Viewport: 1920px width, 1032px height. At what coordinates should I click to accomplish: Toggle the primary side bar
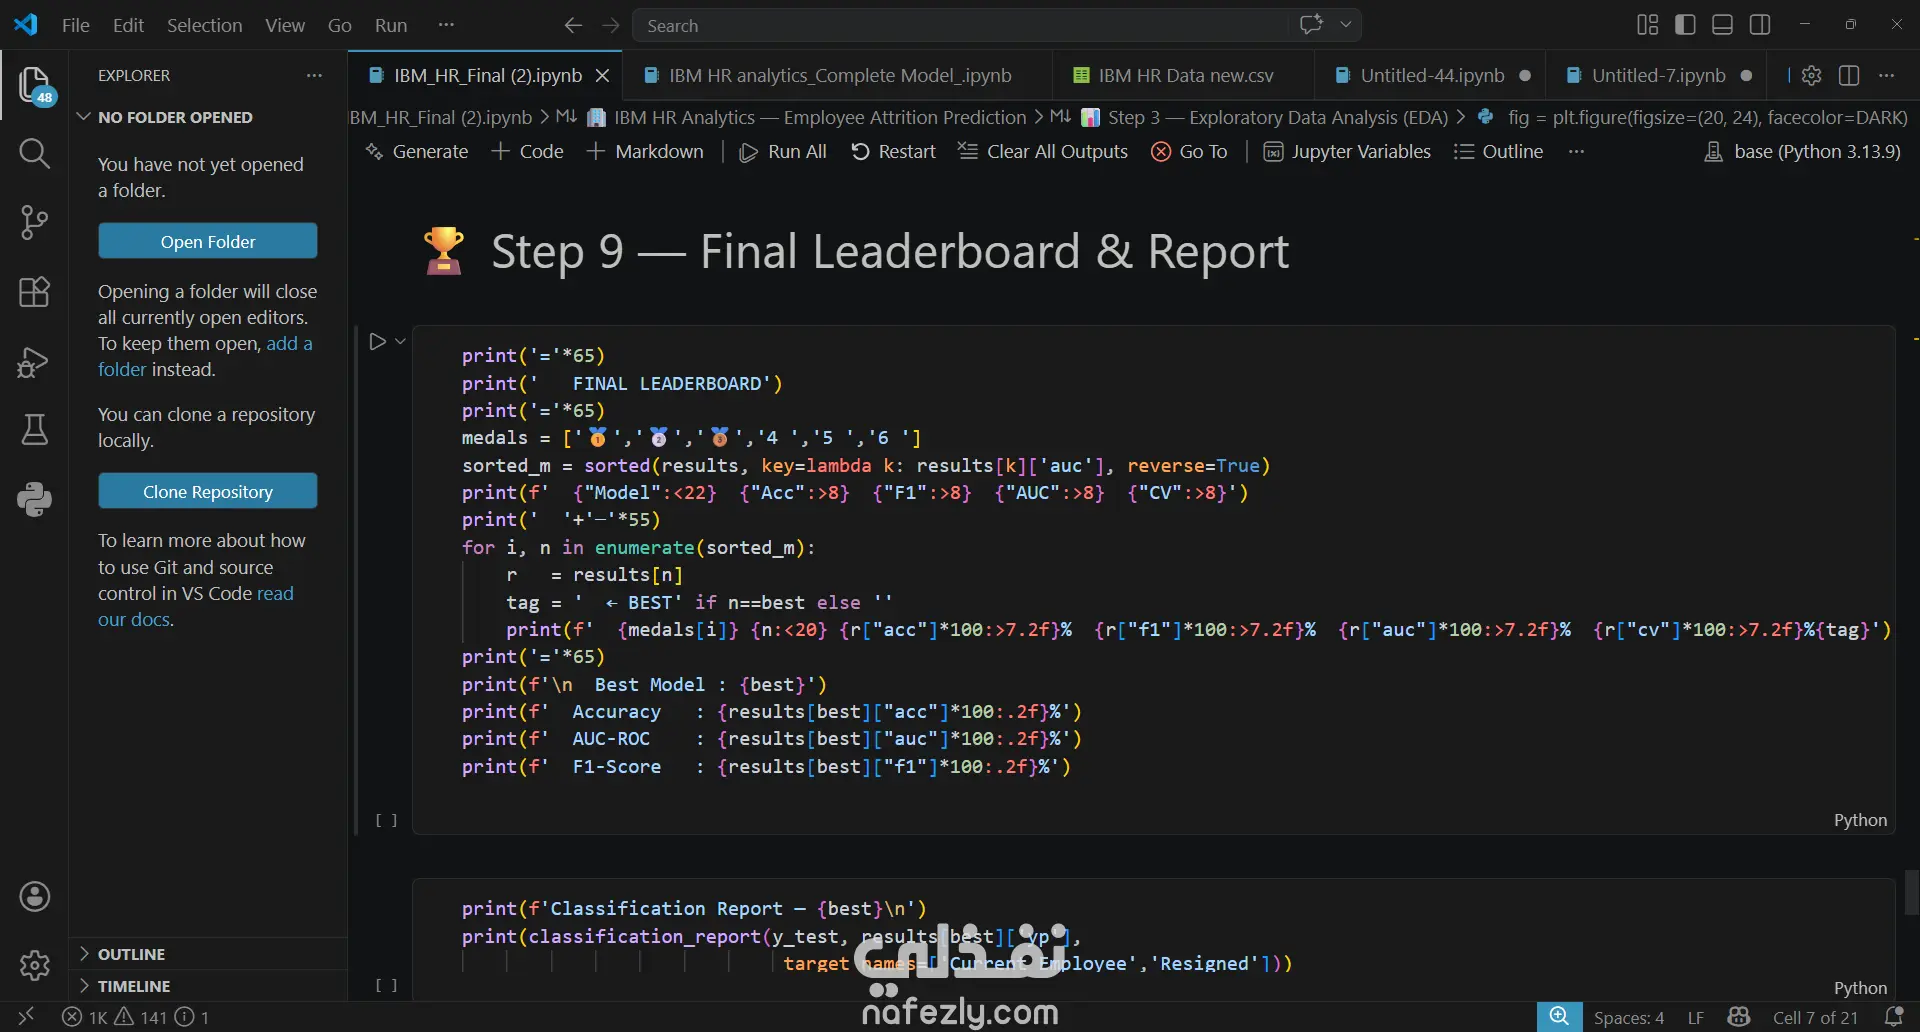(1685, 24)
